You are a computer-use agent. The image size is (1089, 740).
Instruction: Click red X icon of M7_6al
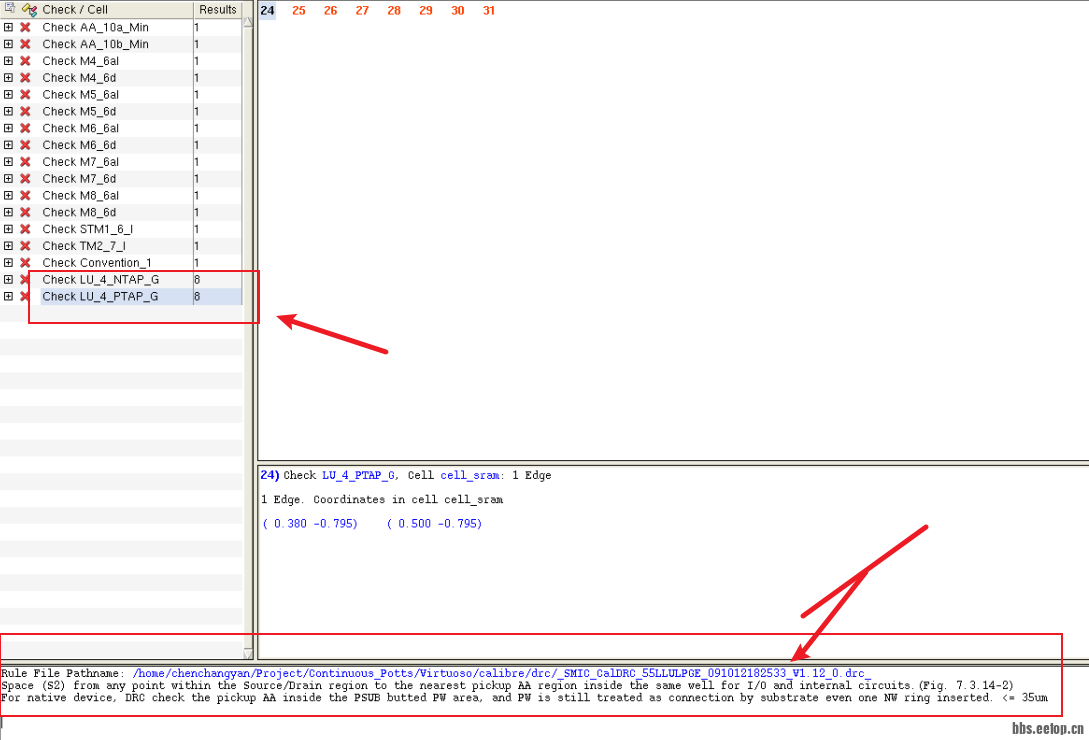click(x=25, y=162)
